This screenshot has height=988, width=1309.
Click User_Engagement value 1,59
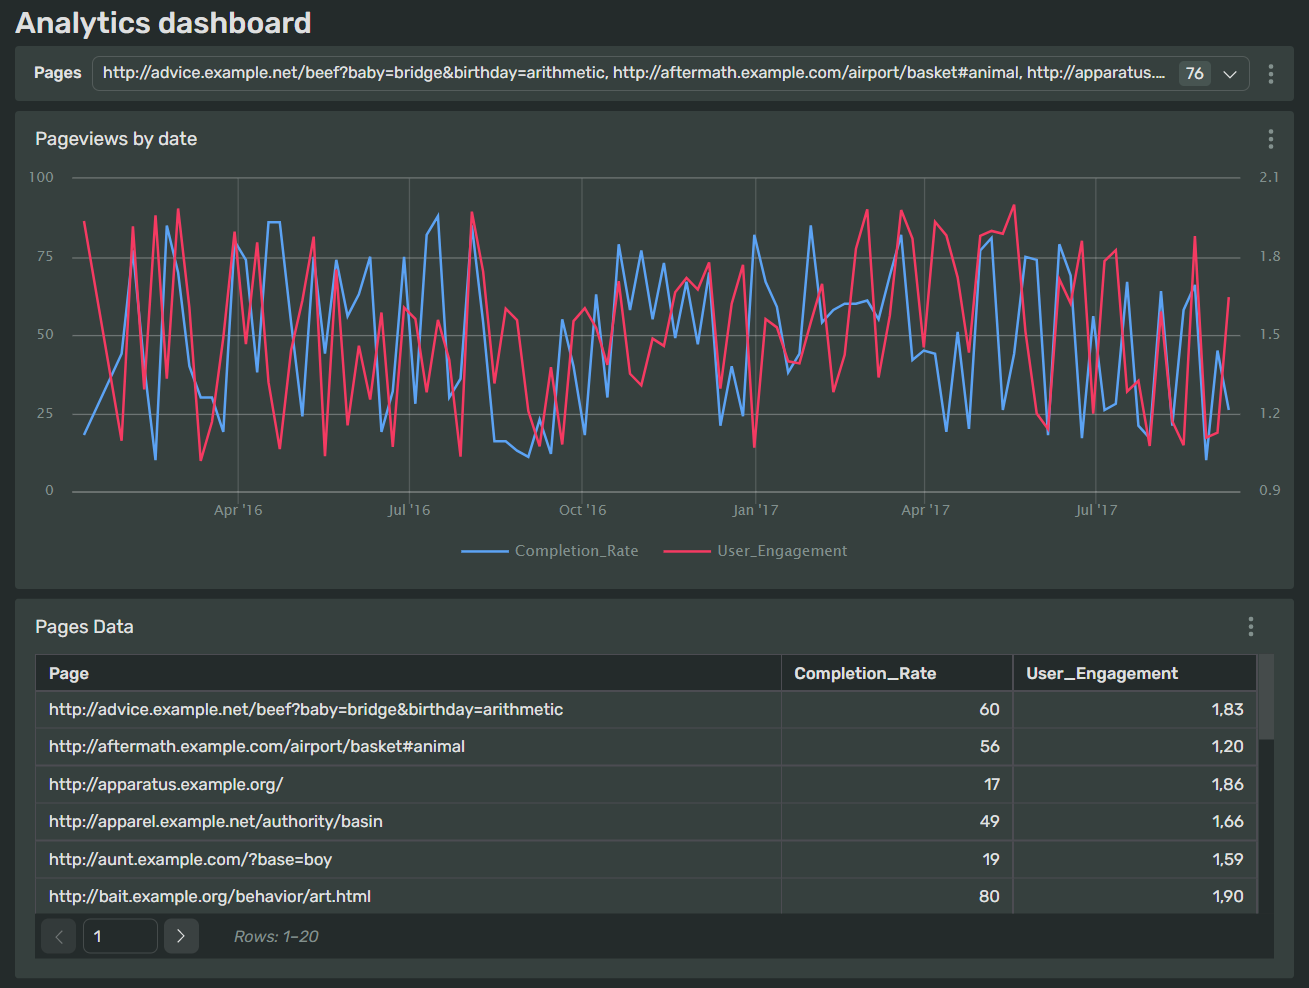click(1227, 860)
